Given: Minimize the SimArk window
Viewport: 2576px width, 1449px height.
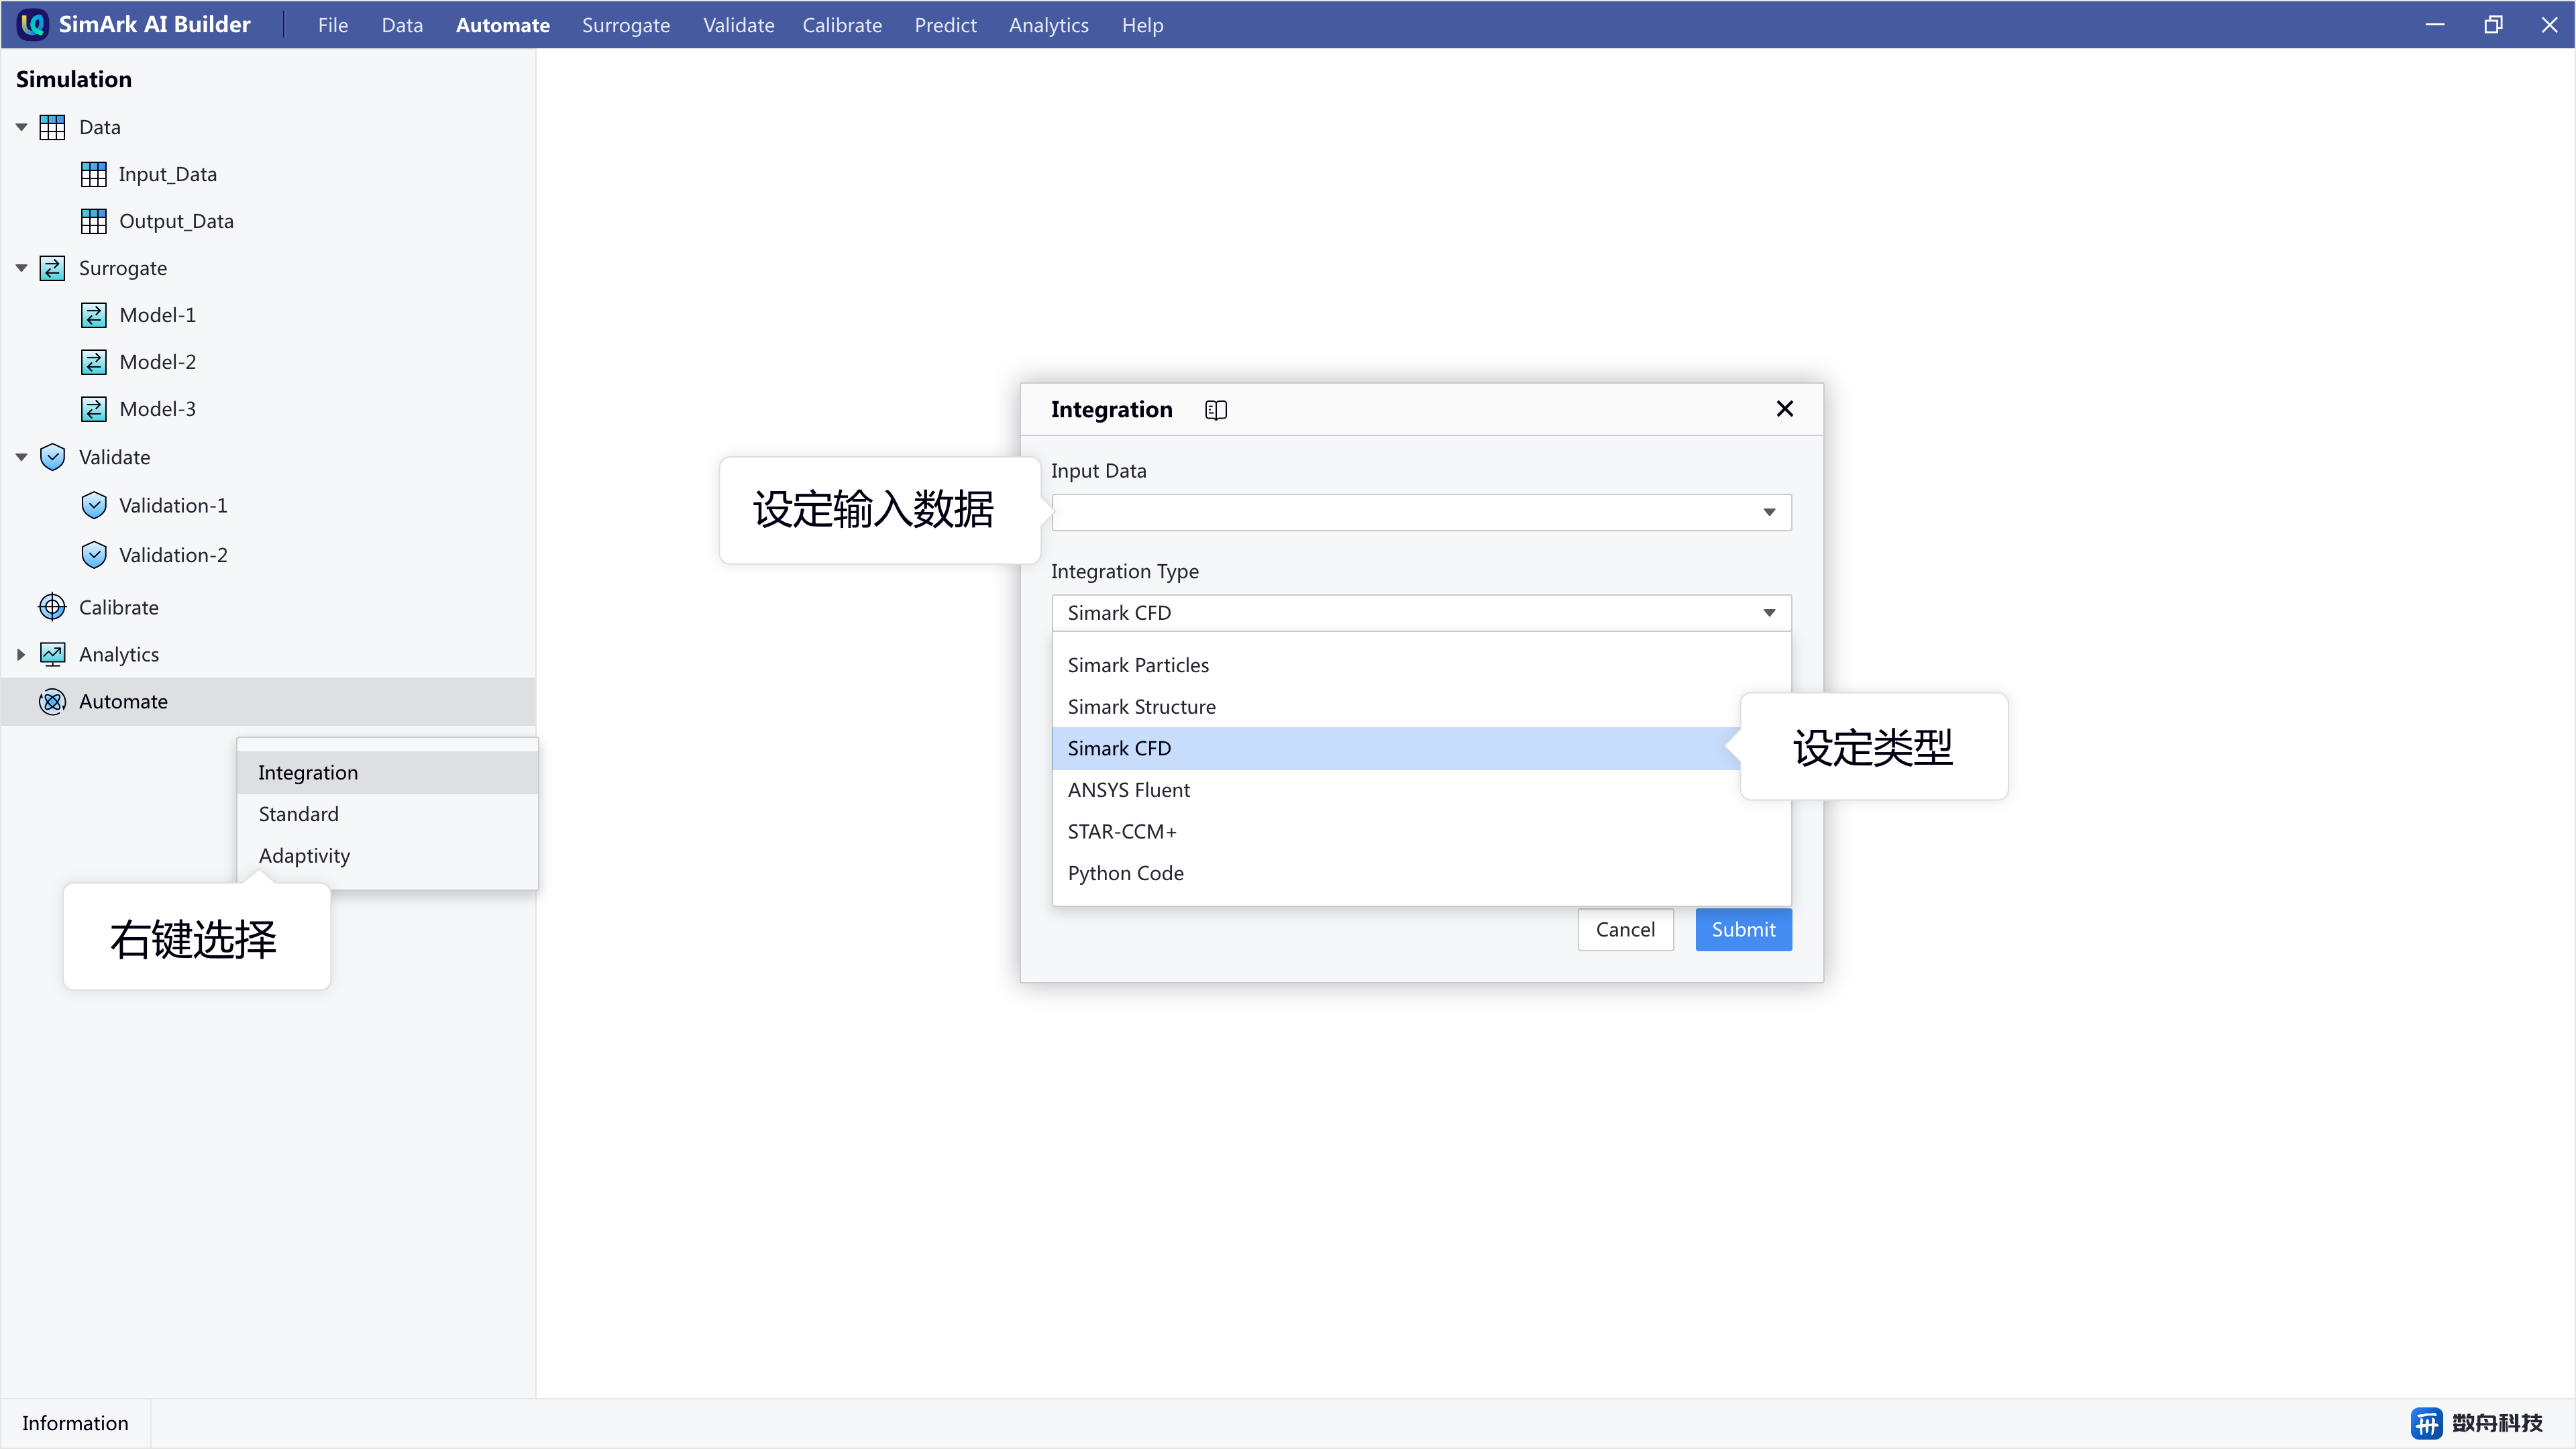Looking at the screenshot, I should point(2435,25).
